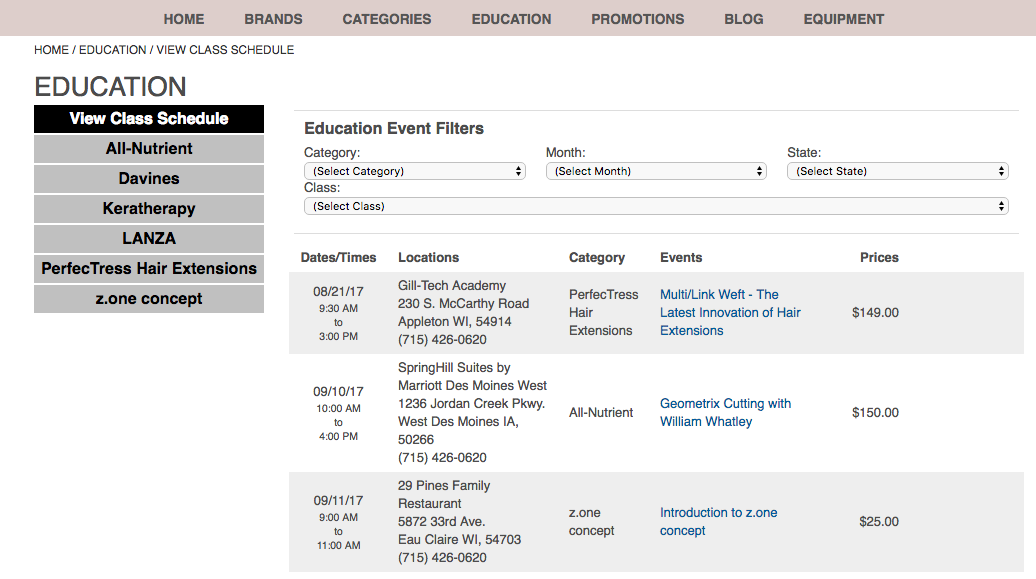1036x579 pixels.
Task: Open PerfecTress Hair Extensions sidebar button
Action: pos(149,268)
